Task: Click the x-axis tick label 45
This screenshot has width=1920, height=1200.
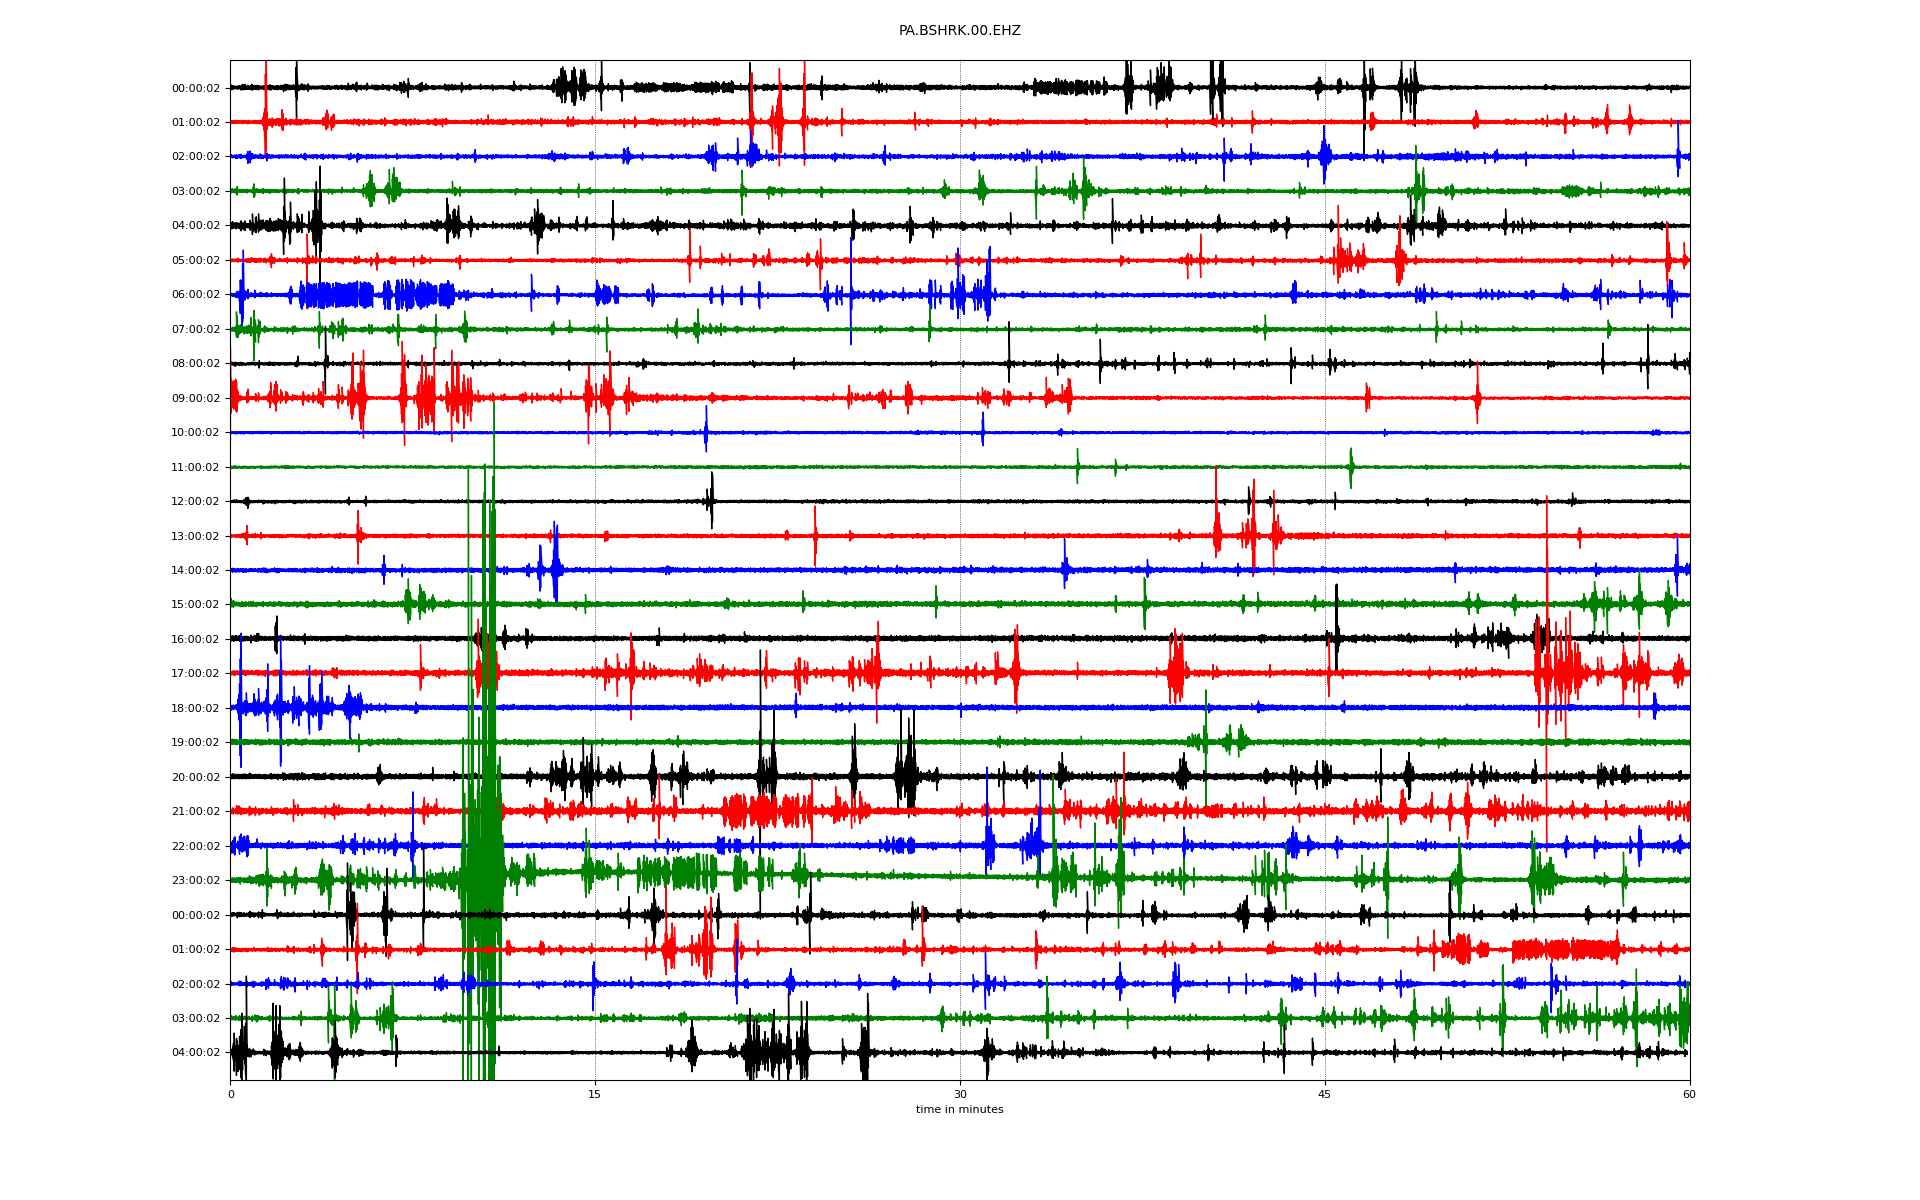Action: click(x=1325, y=1094)
